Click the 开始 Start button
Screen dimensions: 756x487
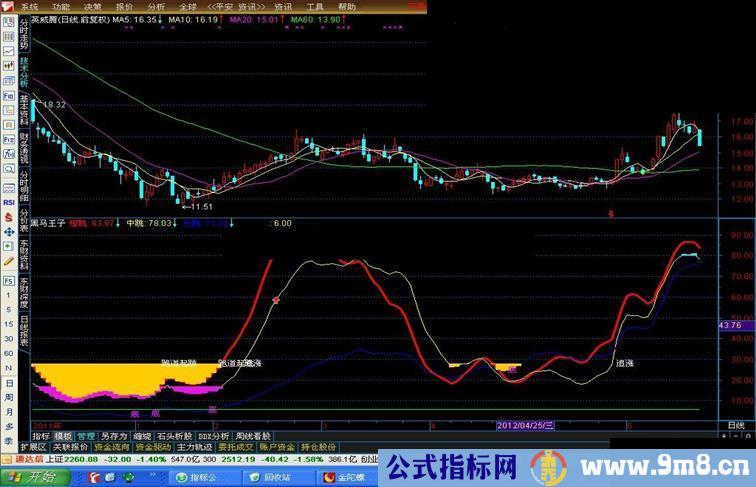tap(37, 477)
